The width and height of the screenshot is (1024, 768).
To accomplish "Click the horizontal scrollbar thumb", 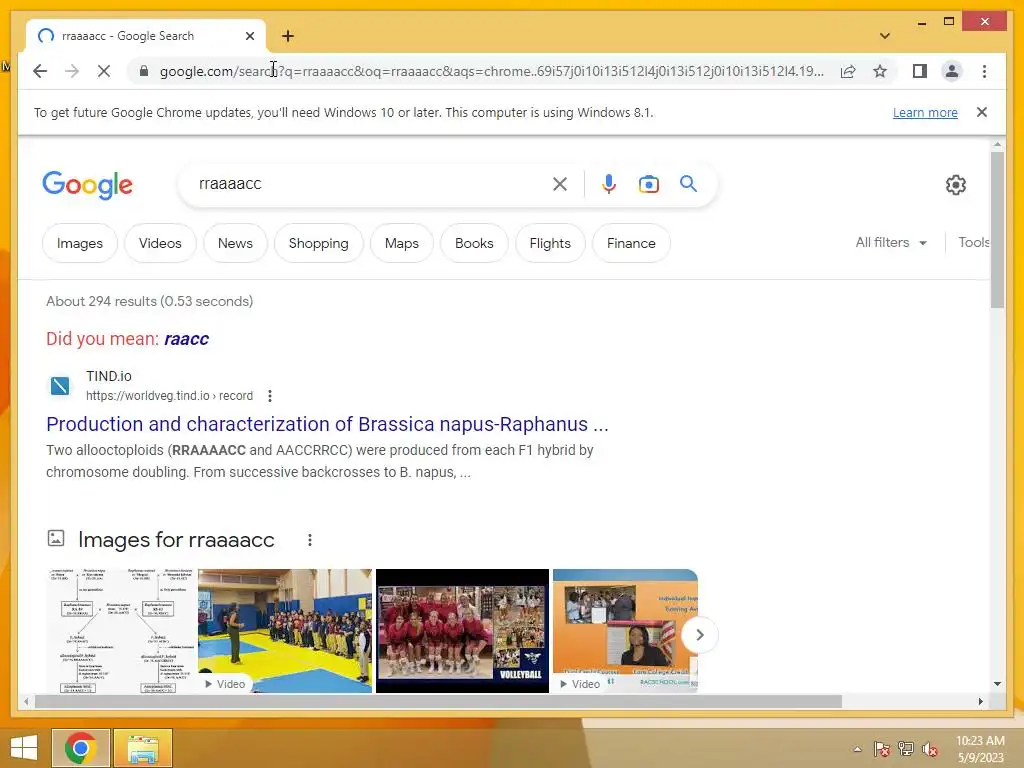I will click(438, 701).
